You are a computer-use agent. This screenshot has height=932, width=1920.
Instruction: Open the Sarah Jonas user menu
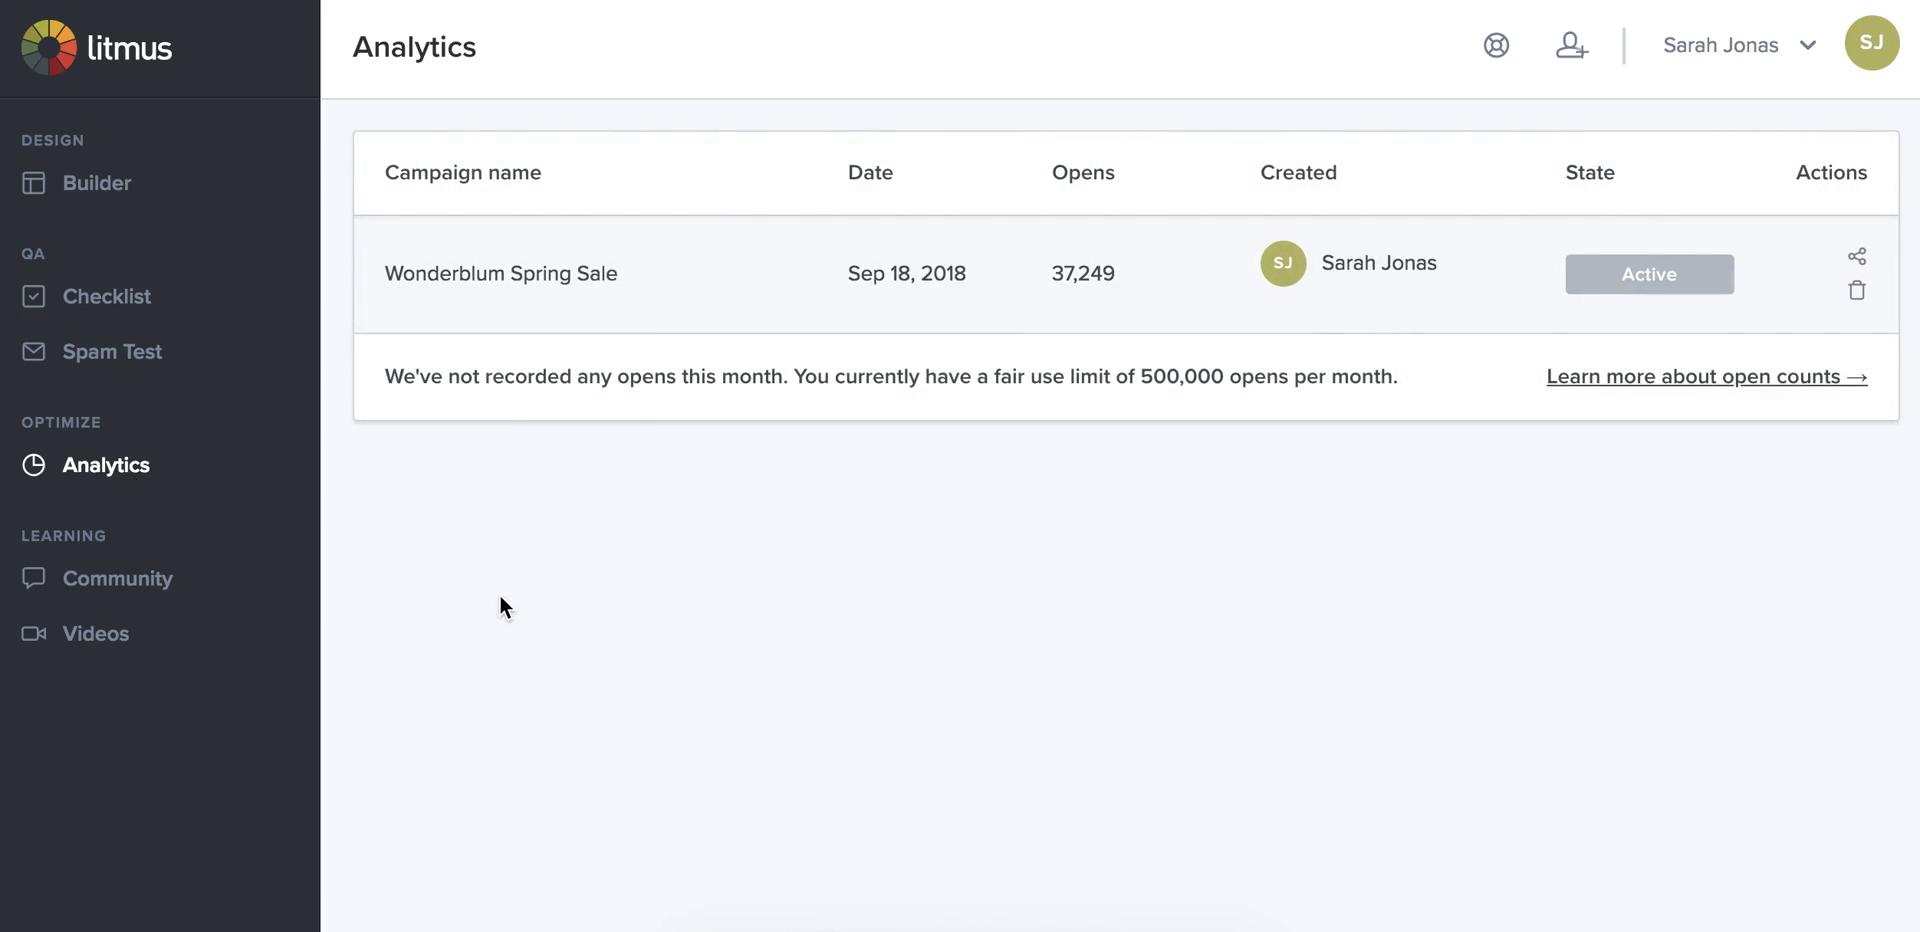tap(1720, 45)
